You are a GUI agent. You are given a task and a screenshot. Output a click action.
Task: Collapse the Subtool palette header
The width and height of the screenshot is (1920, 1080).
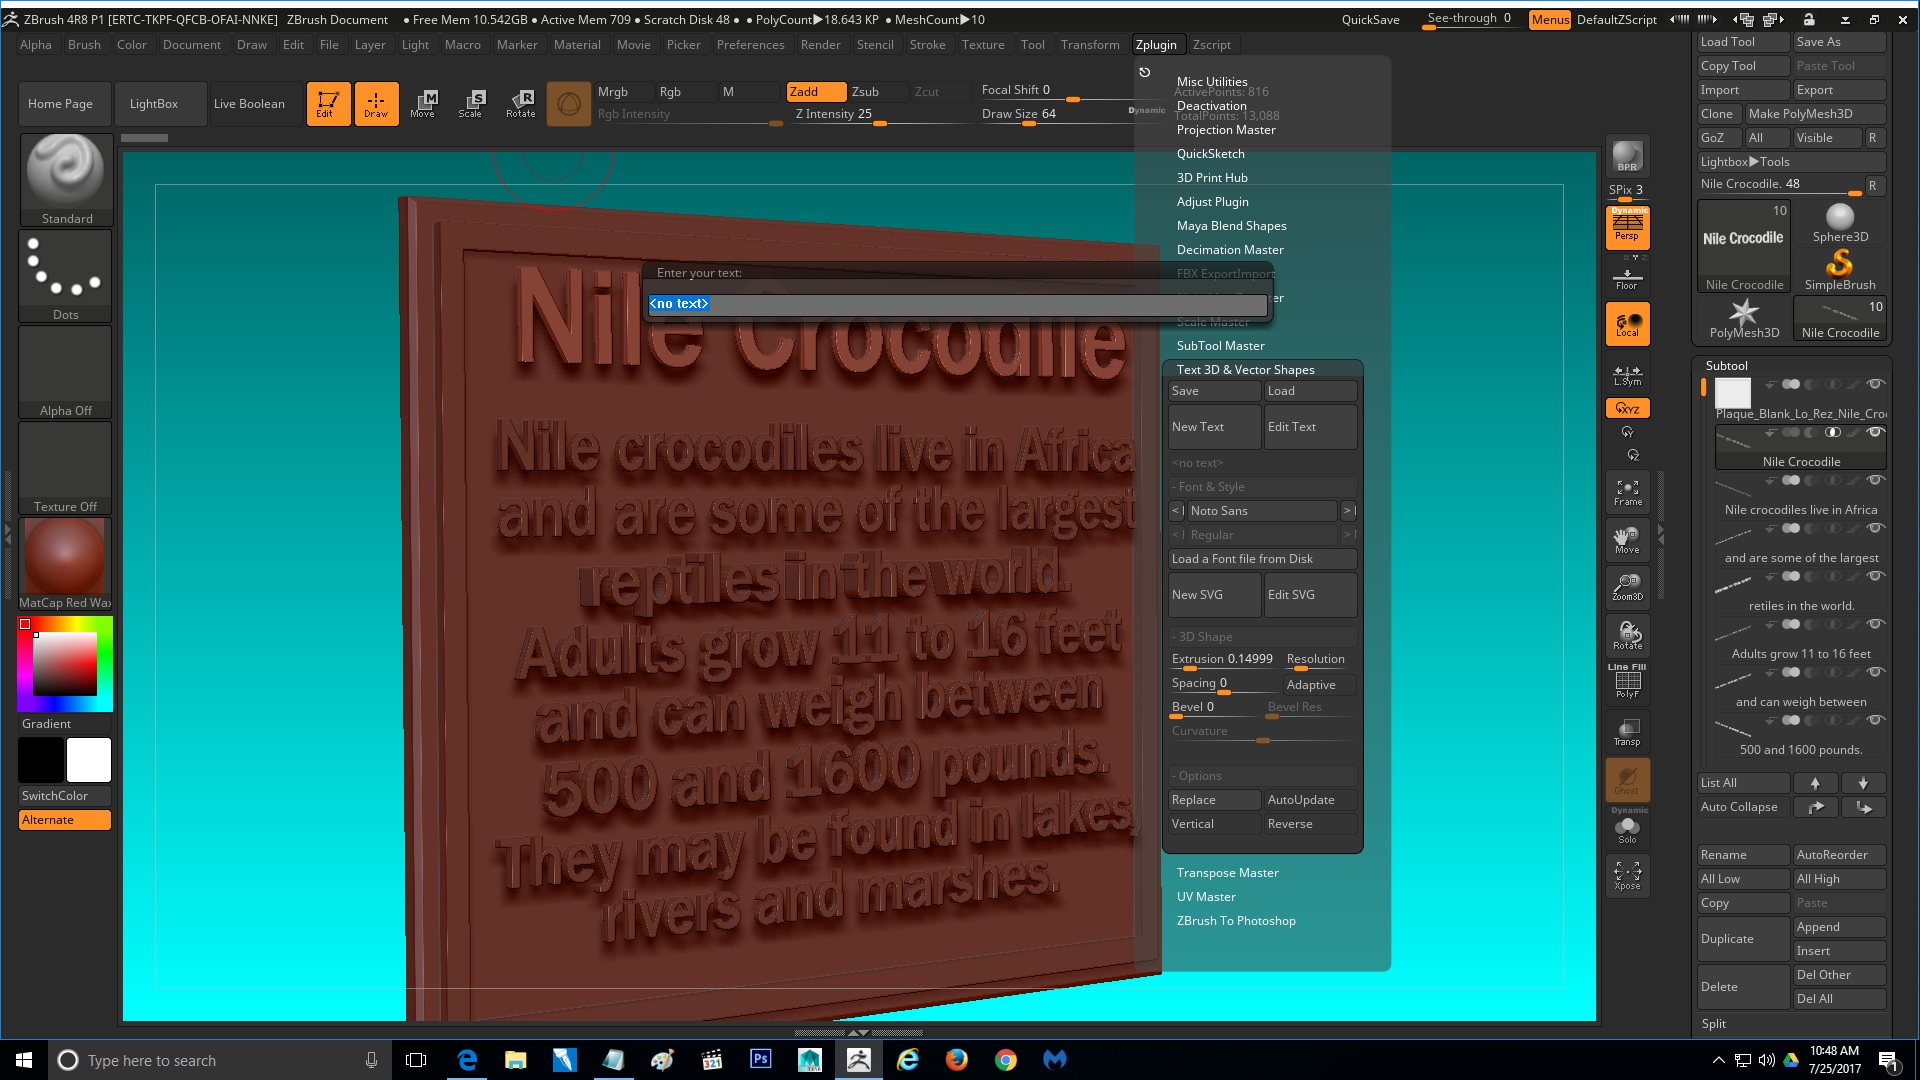(1726, 366)
